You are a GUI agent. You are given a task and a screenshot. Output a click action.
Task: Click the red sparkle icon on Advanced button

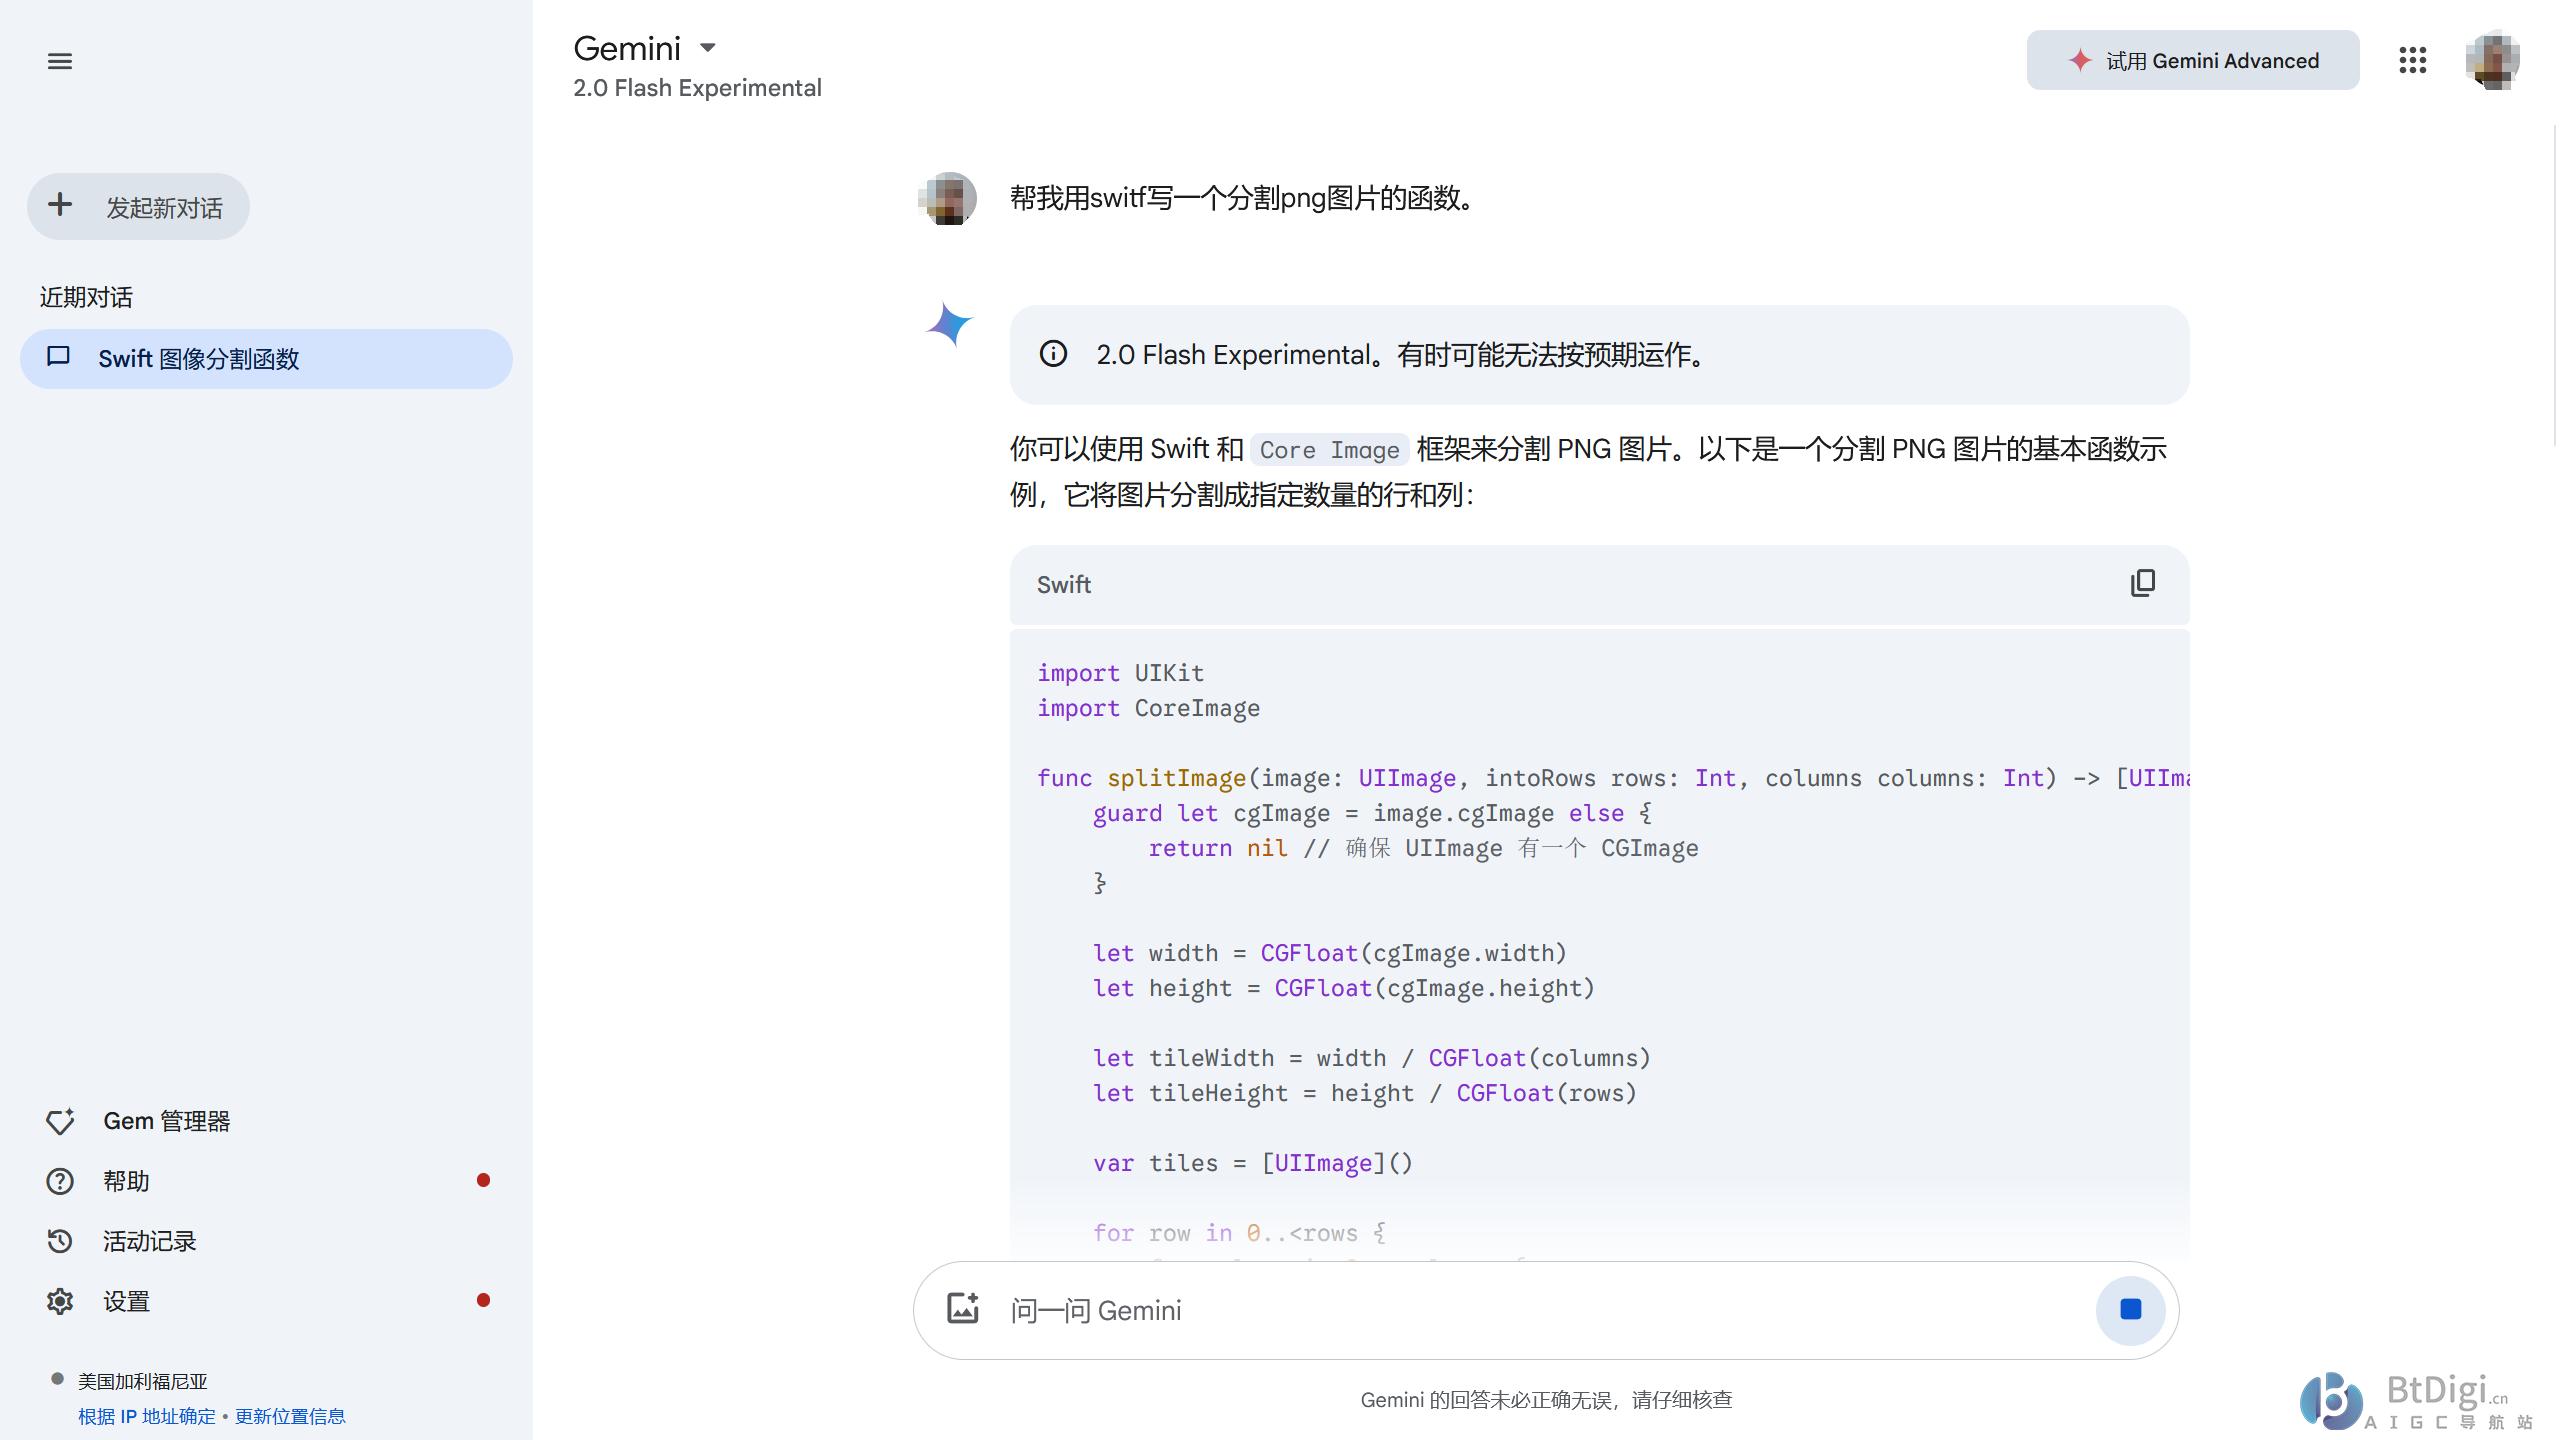(x=2080, y=60)
